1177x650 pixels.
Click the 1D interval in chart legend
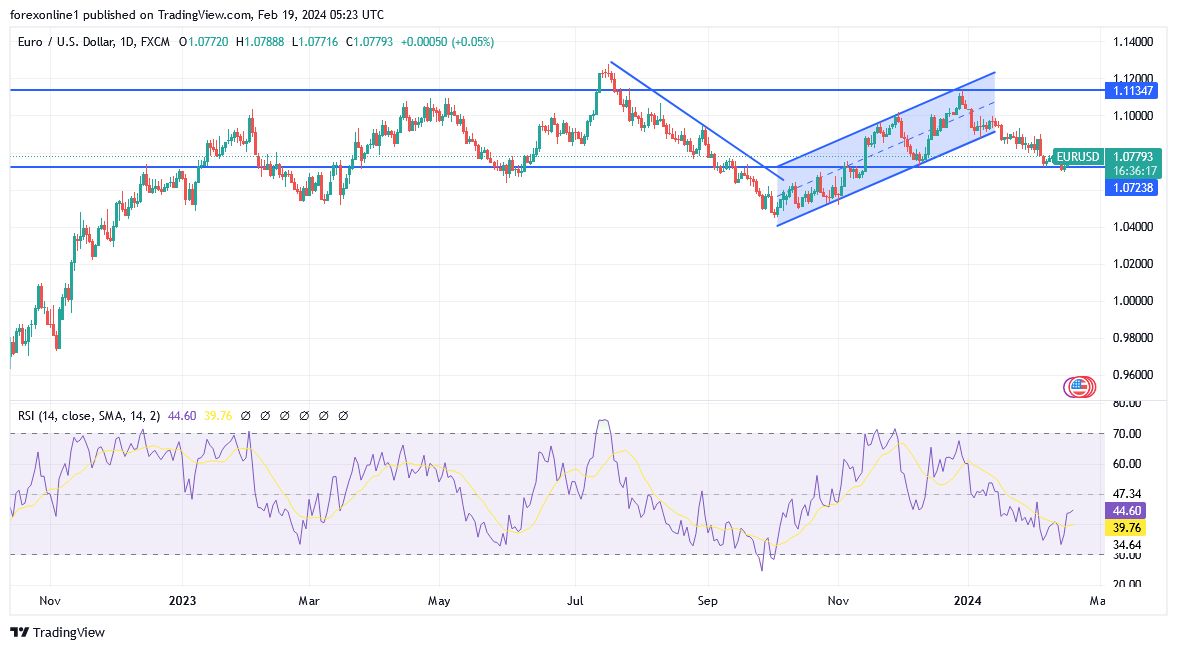(x=126, y=42)
